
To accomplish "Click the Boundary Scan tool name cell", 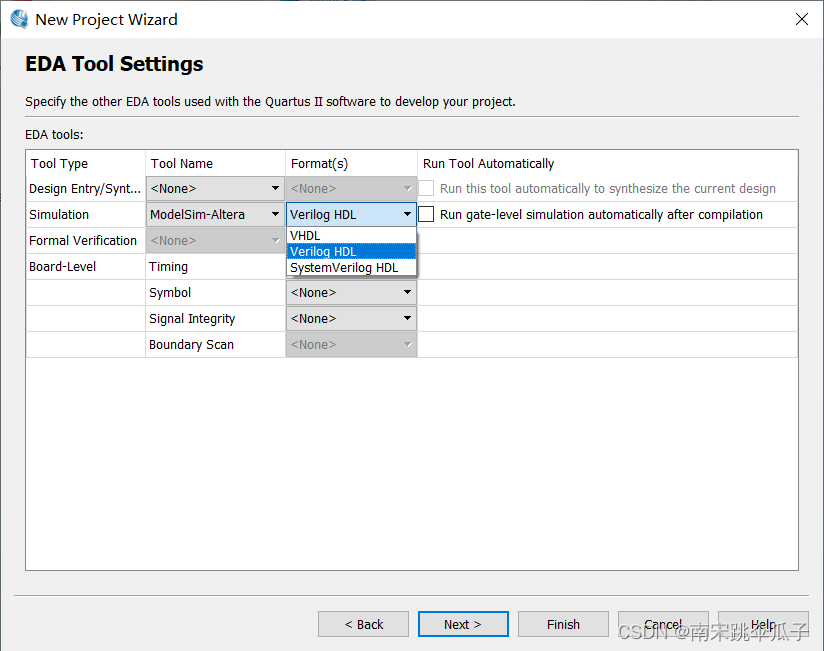I will (215, 345).
